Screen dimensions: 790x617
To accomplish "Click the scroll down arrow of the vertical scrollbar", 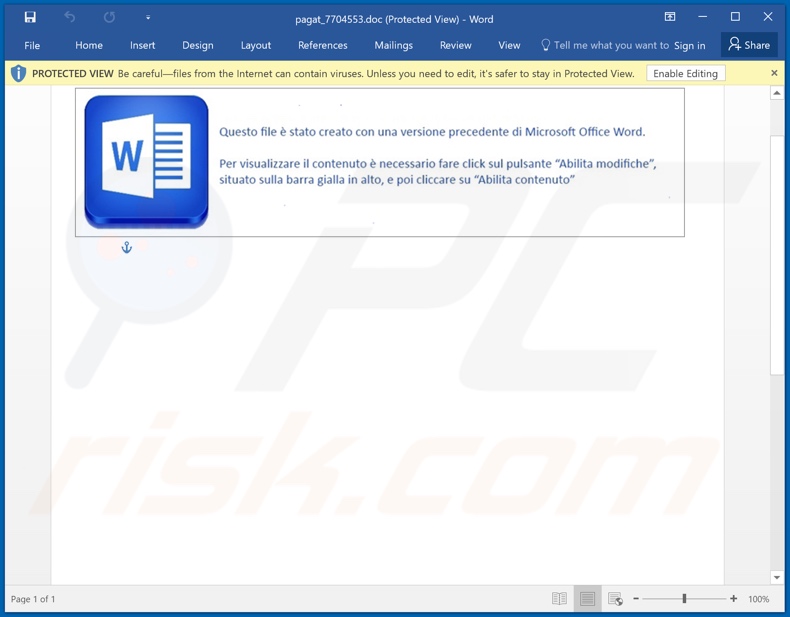I will click(x=776, y=578).
